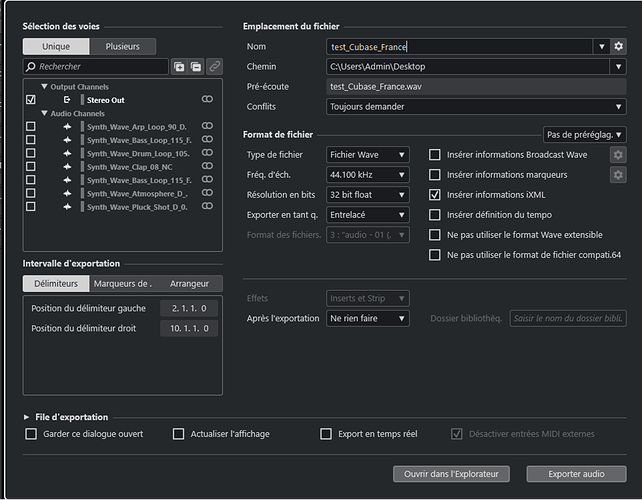The image size is (642, 500).
Task: Switch to Marqueurs de tab
Action: (122, 283)
